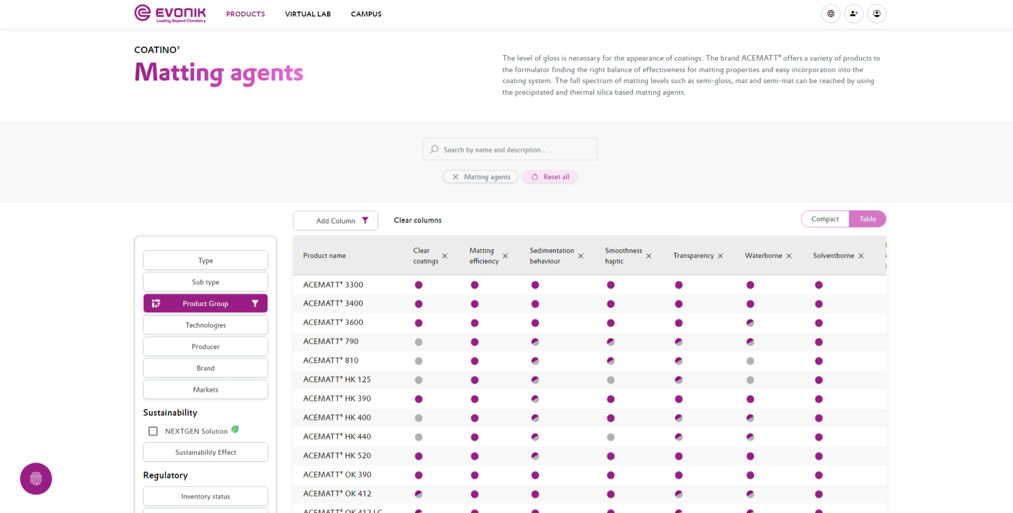This screenshot has width=1013, height=513.
Task: Click the Transparency column header
Action: pyautogui.click(x=693, y=256)
